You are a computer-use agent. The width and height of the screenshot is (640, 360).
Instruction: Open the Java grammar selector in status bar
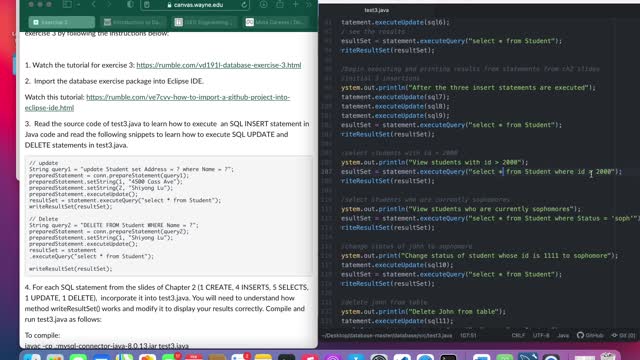563,335
